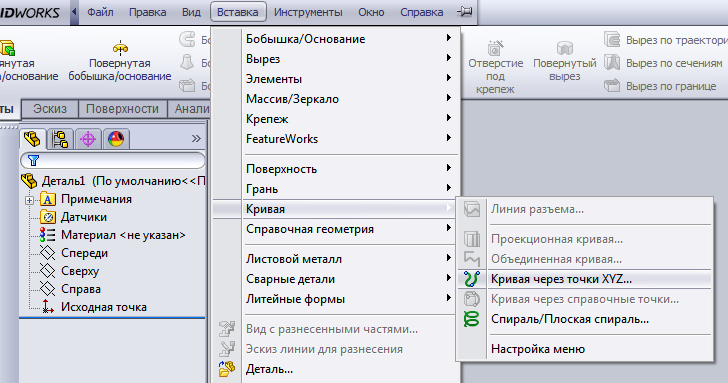Click the design tree filter field
Viewport: 728px width, 383px height.
click(x=113, y=161)
